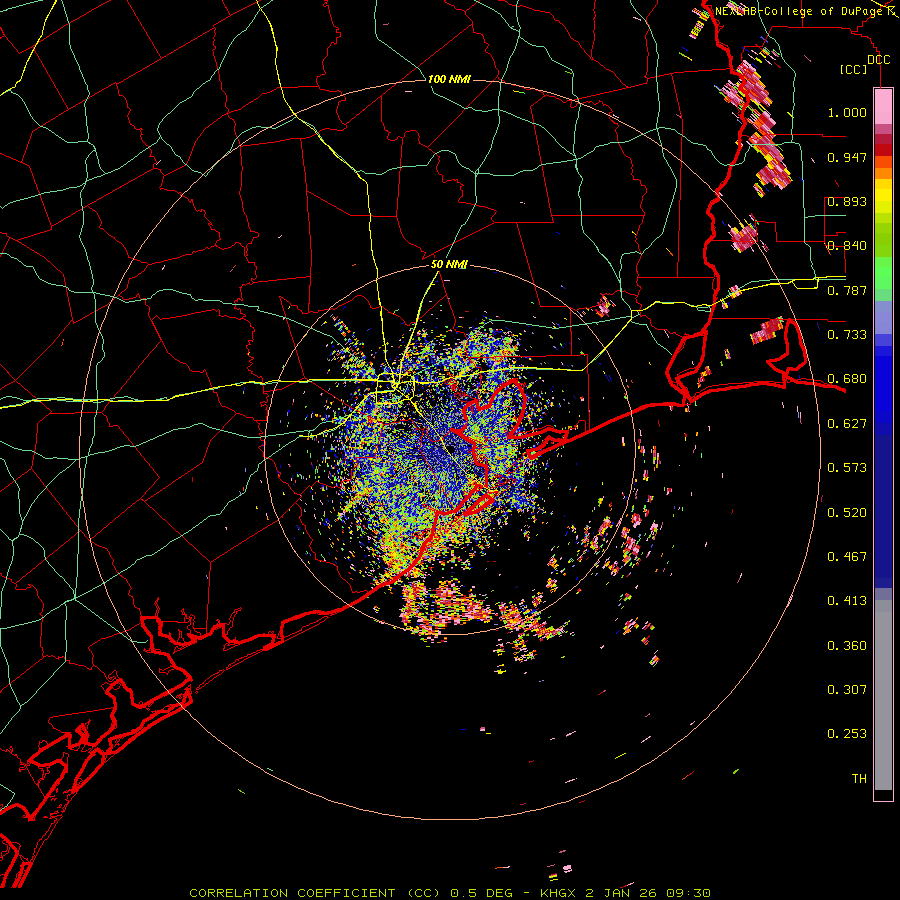This screenshot has width=900, height=900.
Task: Click the 1.000 value on the color scale
Action: click(847, 112)
